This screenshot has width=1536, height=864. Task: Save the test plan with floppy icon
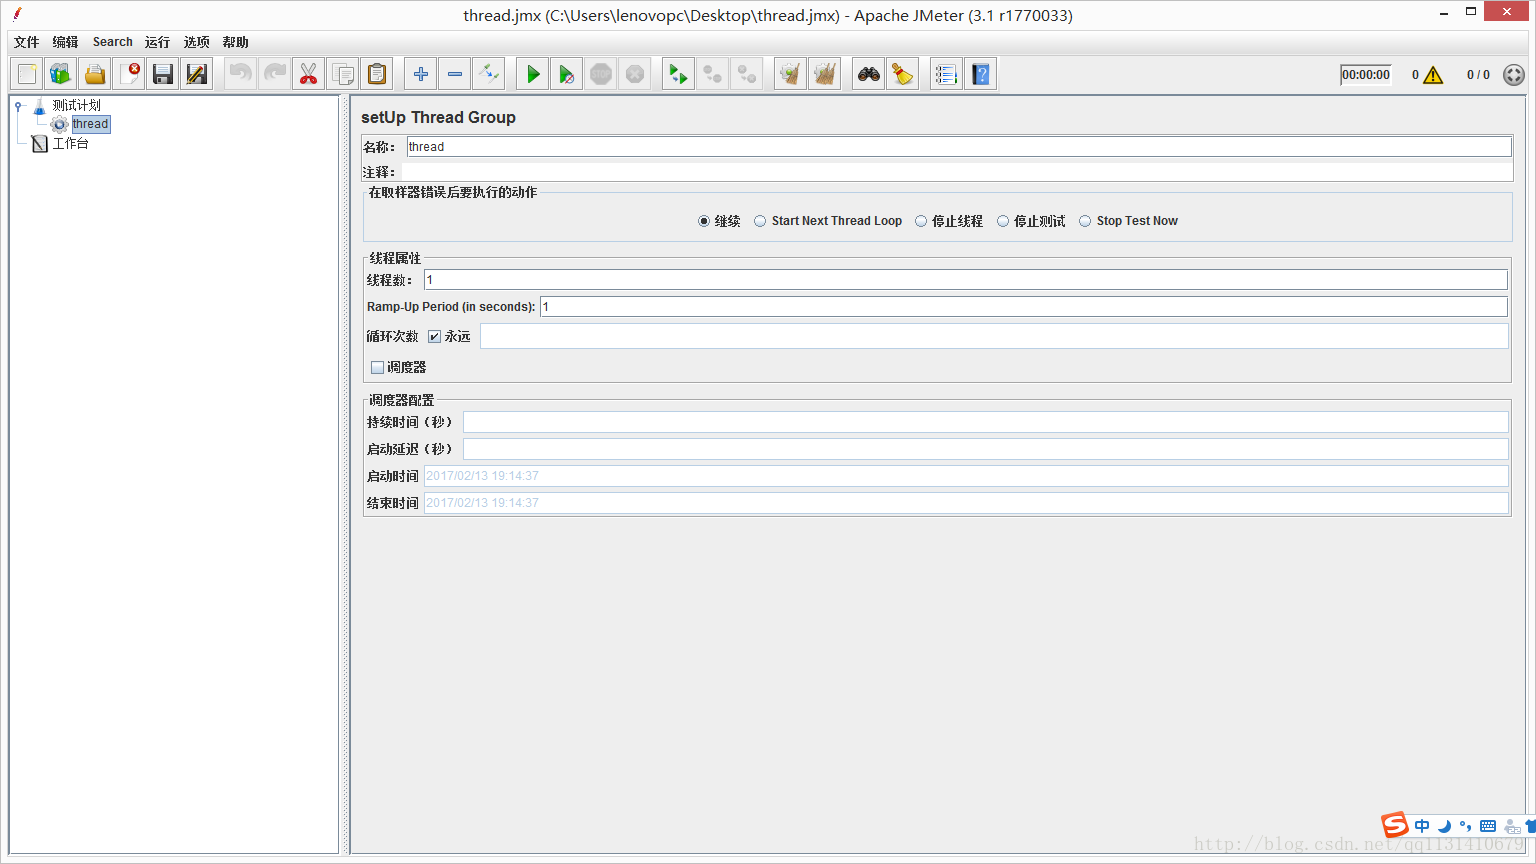pos(163,74)
